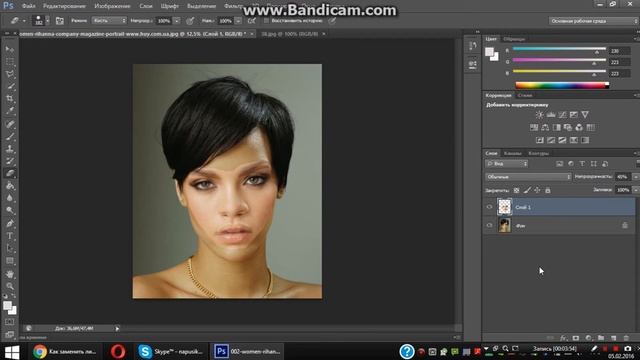640x360 pixels.
Task: Open the History panel icon
Action: coord(473,46)
